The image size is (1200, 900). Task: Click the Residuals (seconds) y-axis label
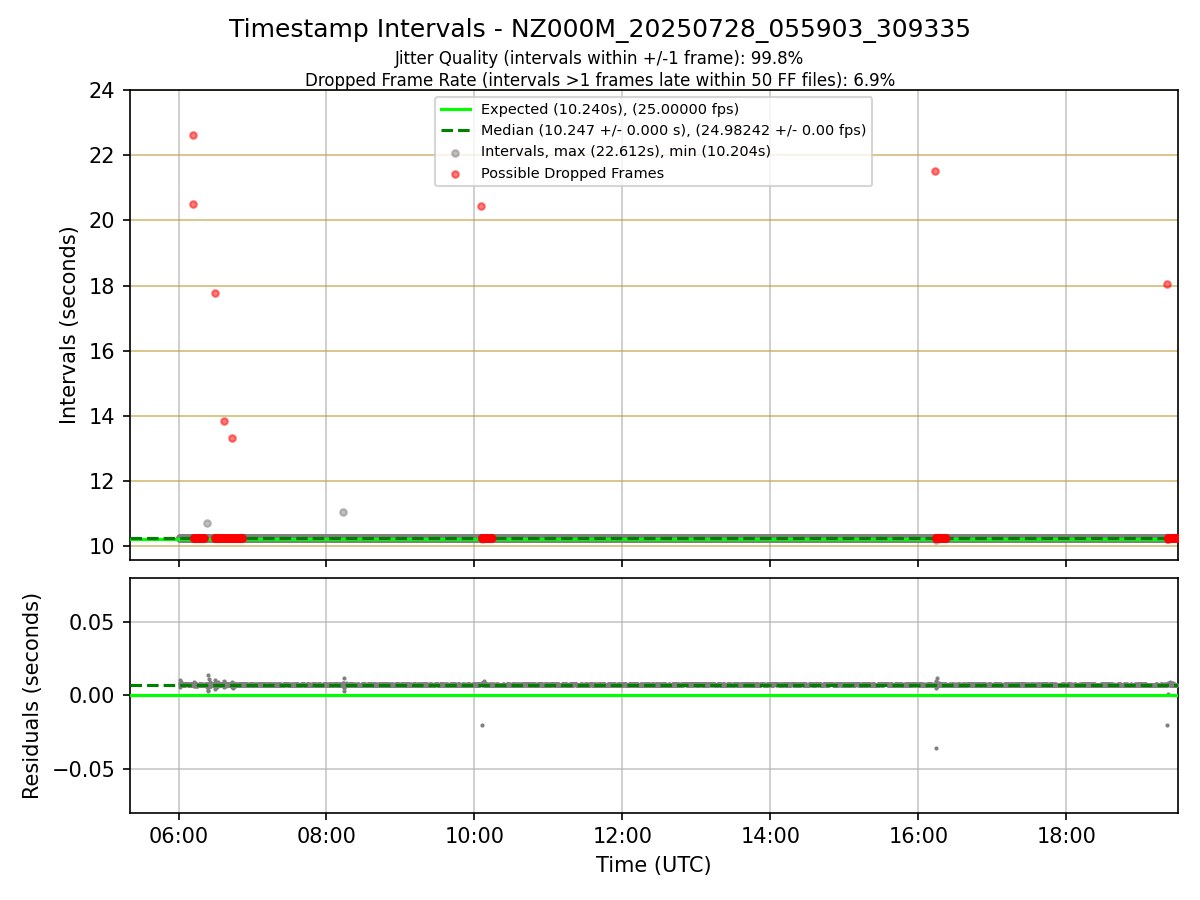(31, 696)
